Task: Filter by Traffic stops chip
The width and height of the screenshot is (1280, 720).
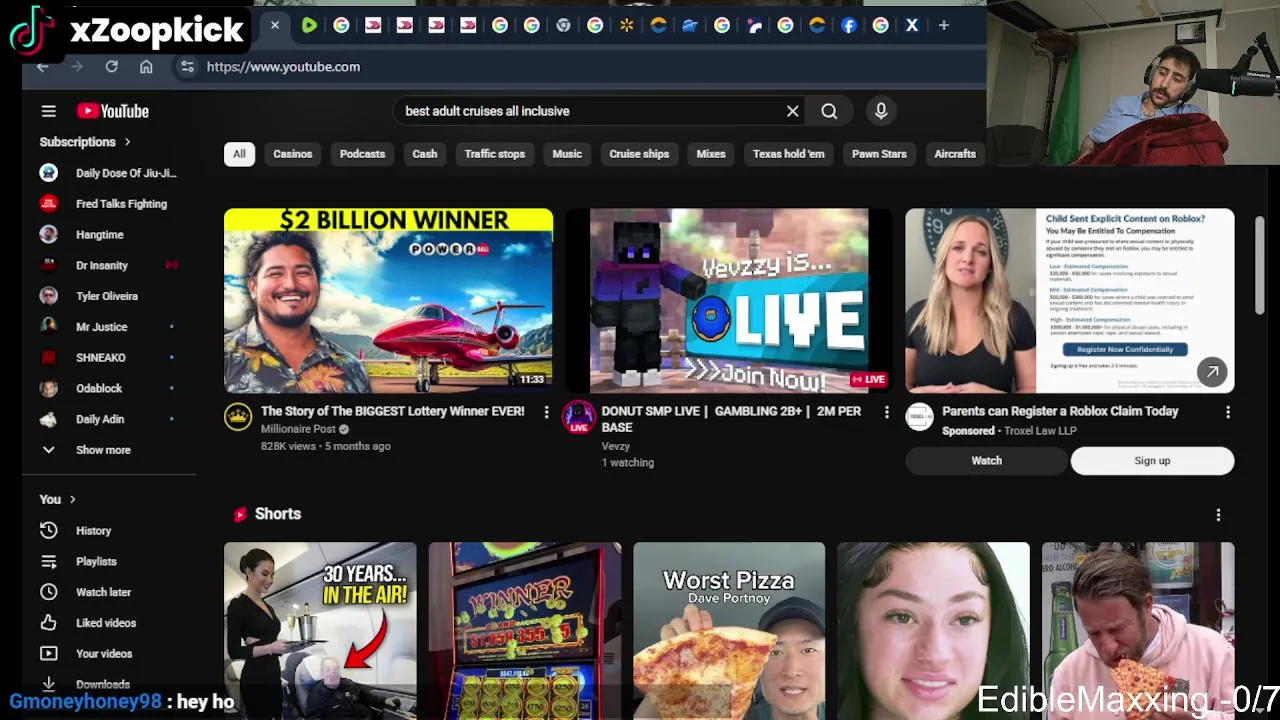Action: pyautogui.click(x=494, y=154)
